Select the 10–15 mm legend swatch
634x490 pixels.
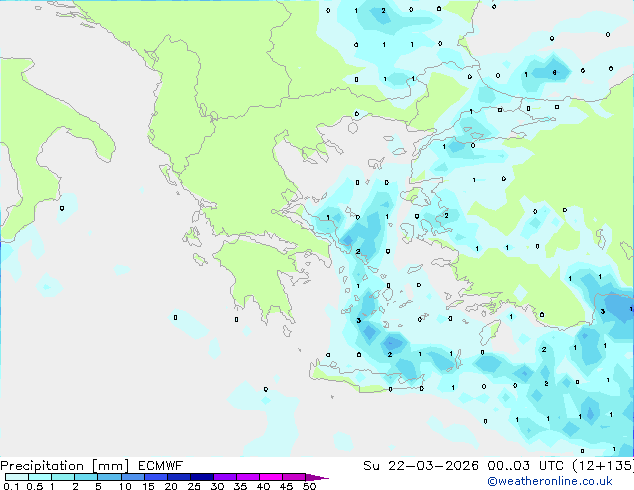(132, 477)
